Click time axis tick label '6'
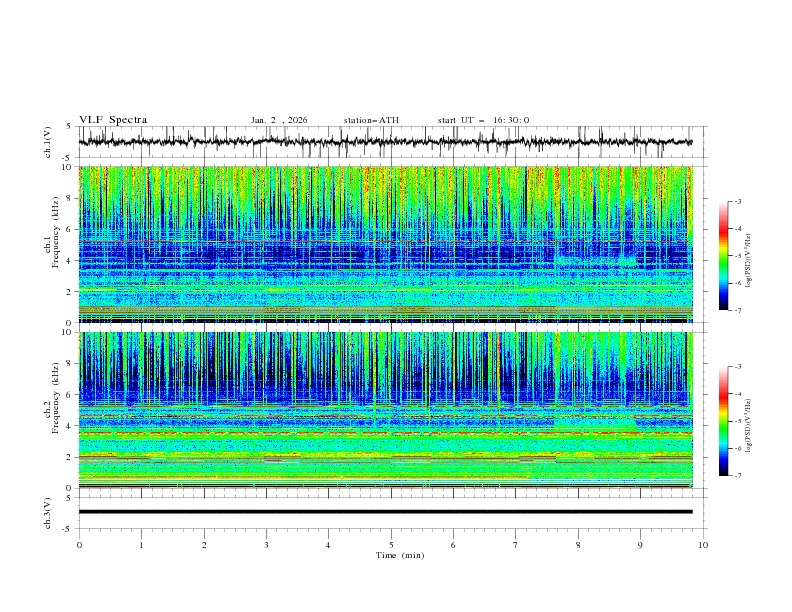This screenshot has height=612, width=792. [x=453, y=545]
